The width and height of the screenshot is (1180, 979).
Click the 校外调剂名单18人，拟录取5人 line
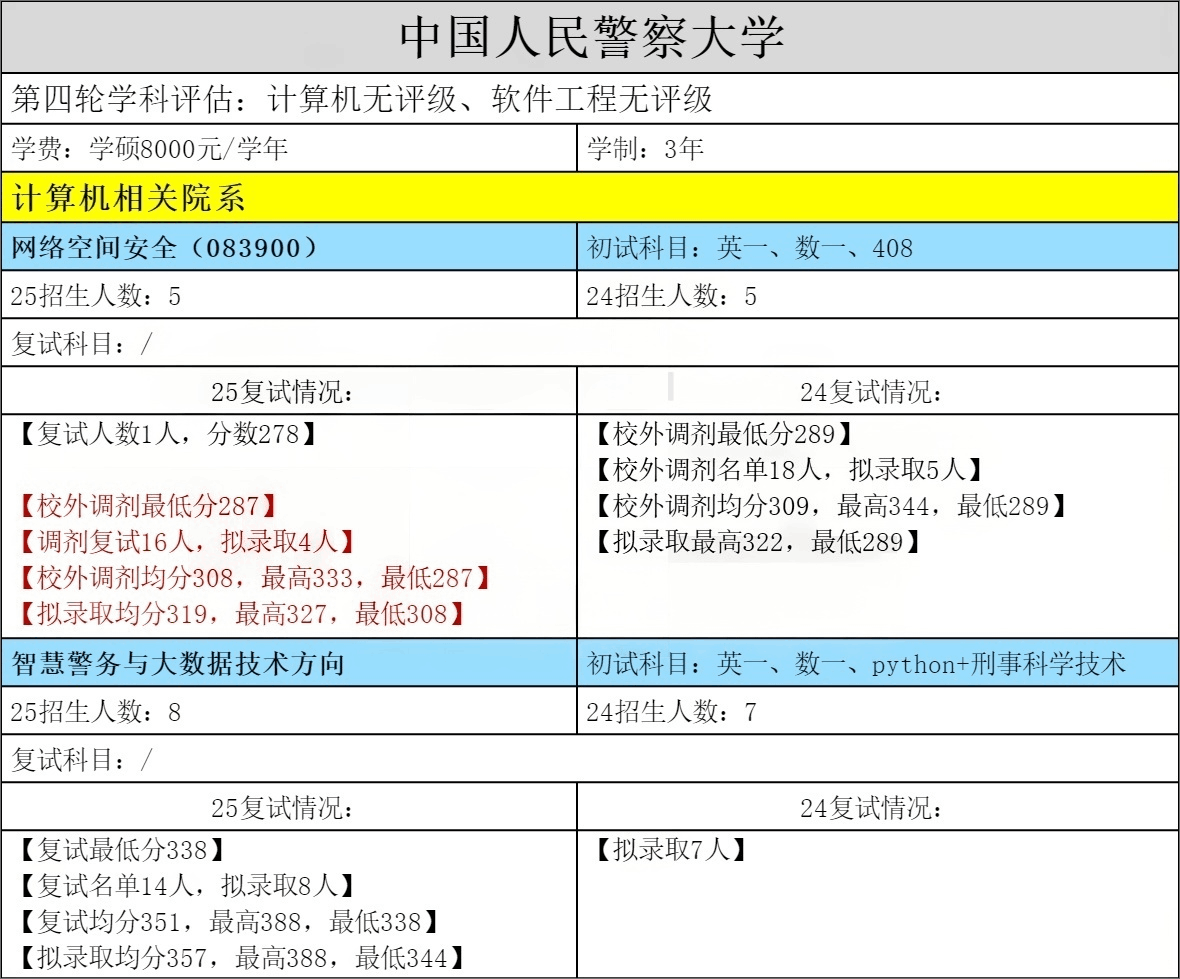(789, 470)
